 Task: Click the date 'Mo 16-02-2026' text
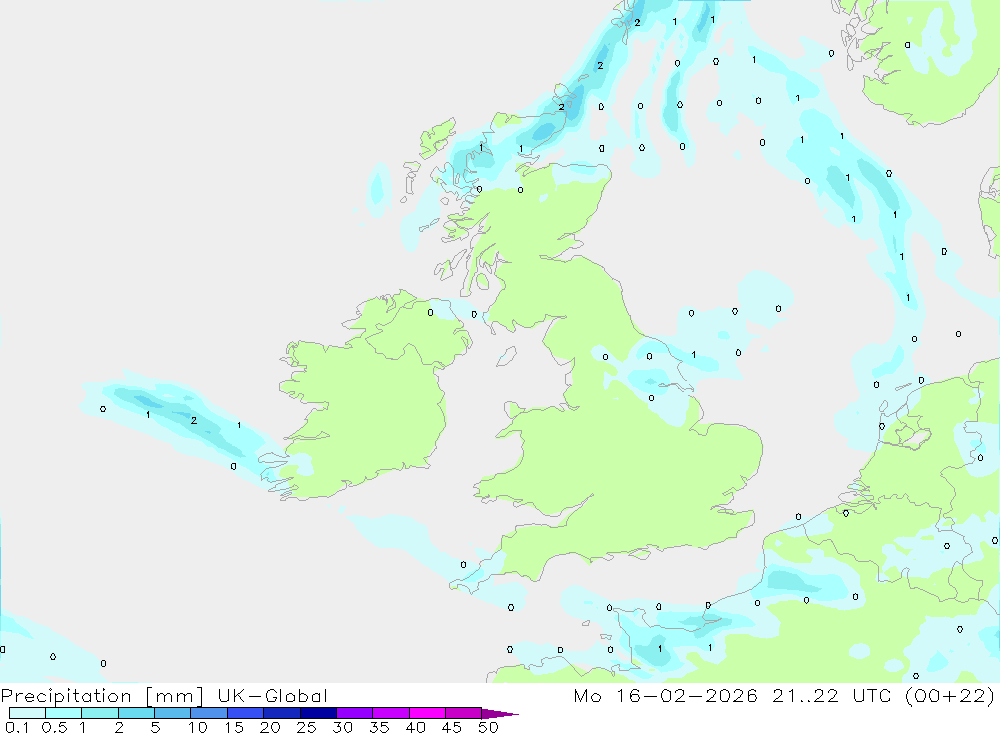point(666,696)
